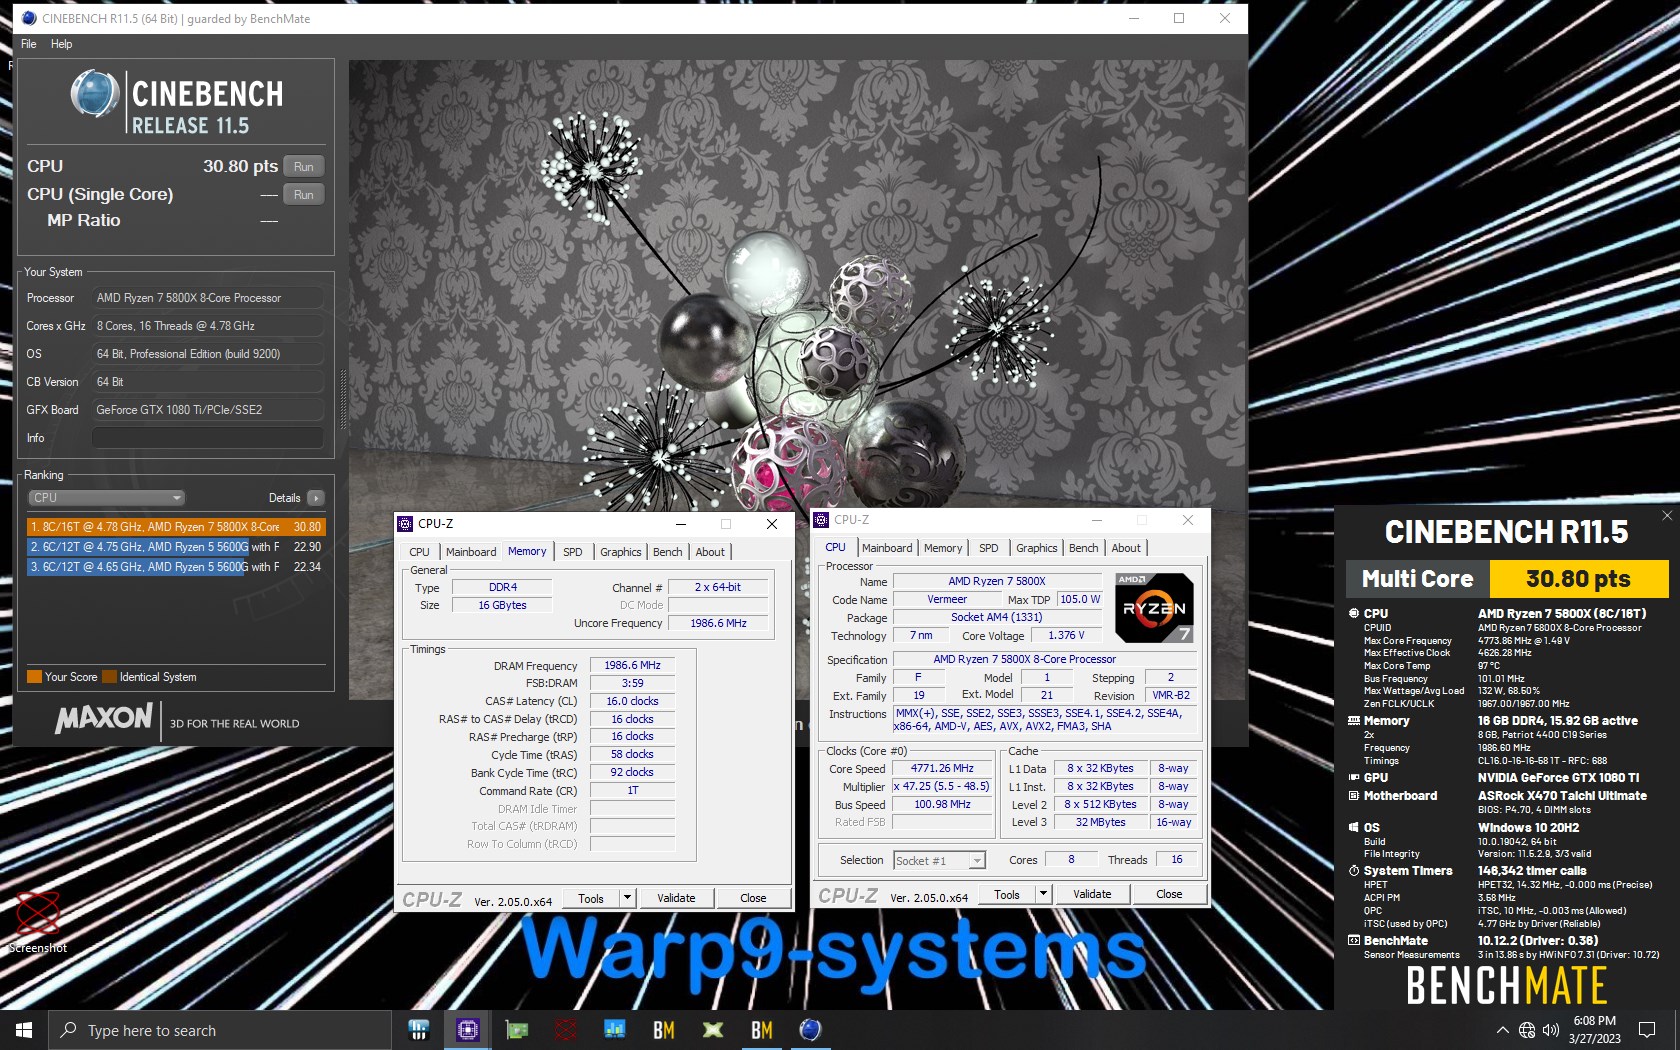
Task: Click Tools button in right CPU-Z window
Action: click(1007, 894)
